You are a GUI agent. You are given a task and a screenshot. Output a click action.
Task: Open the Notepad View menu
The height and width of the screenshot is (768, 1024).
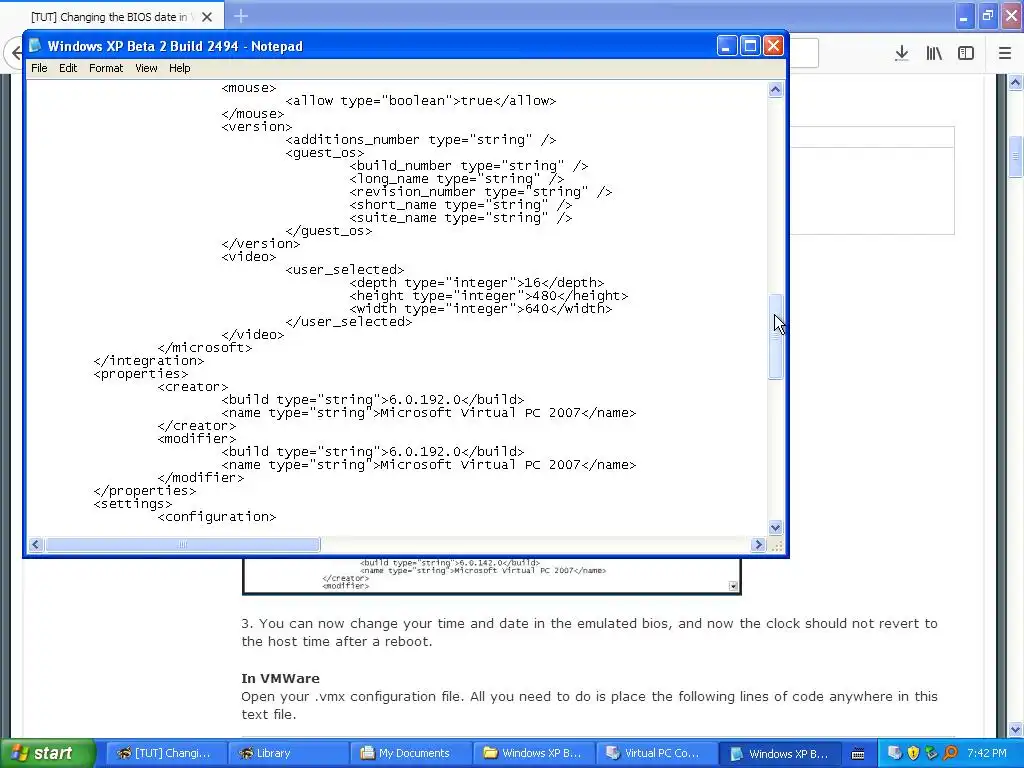click(x=146, y=68)
